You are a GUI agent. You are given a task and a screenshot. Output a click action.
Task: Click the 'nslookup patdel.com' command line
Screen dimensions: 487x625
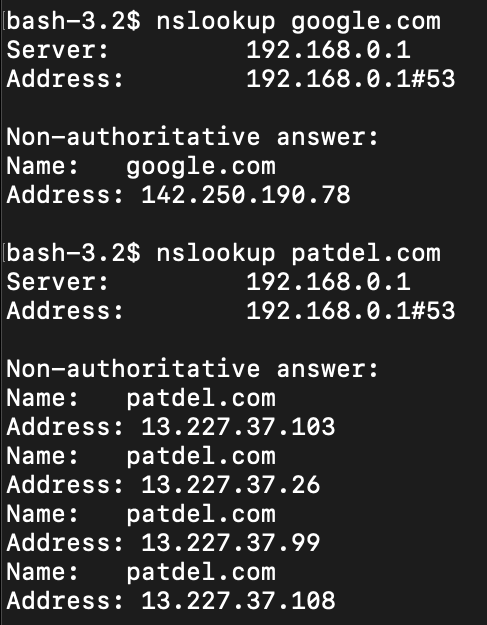tap(224, 254)
